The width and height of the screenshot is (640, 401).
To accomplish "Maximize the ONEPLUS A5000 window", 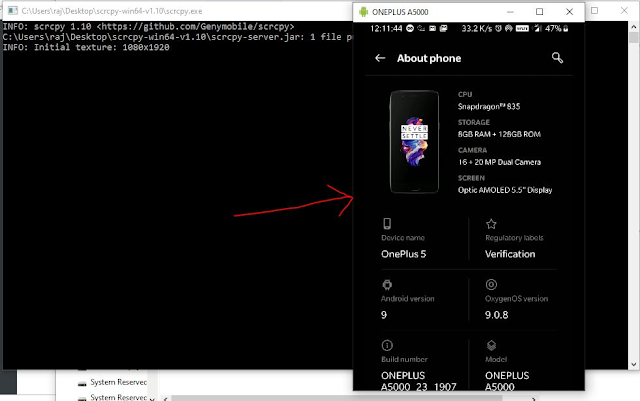I will pyautogui.click(x=539, y=12).
